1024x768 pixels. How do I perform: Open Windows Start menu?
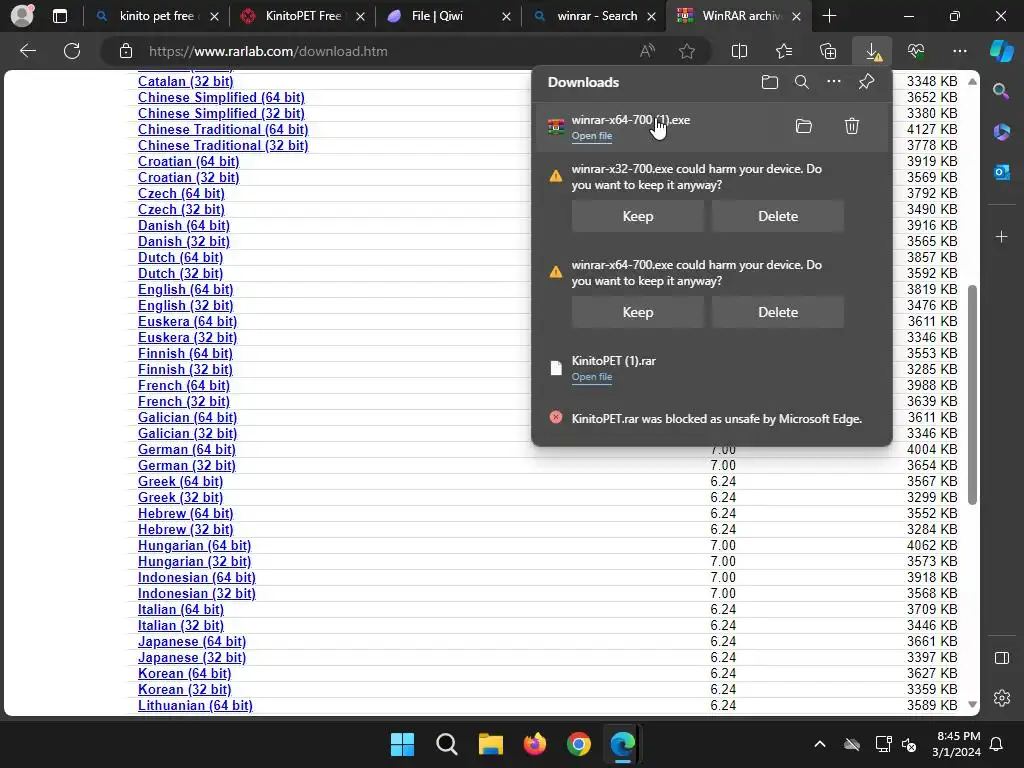(x=402, y=744)
